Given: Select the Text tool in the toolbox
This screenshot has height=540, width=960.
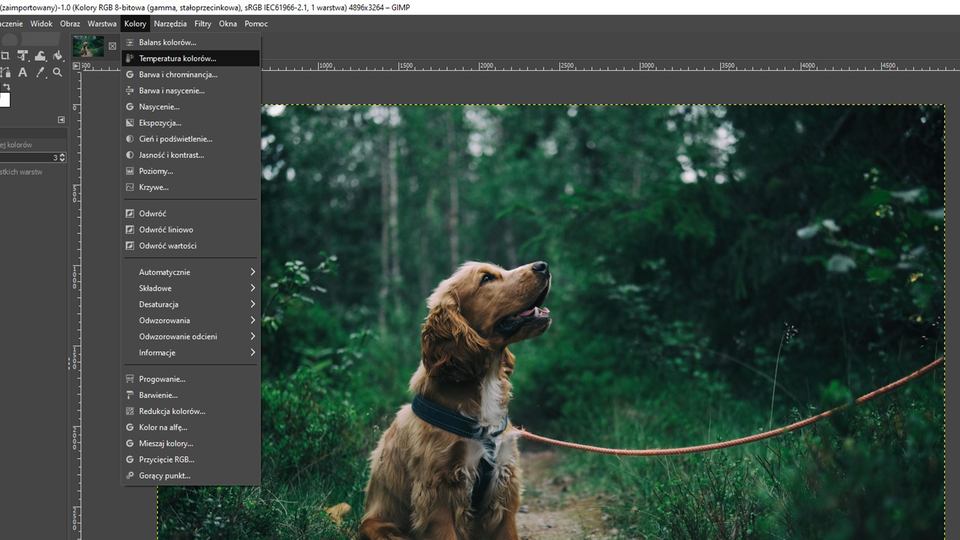Looking at the screenshot, I should (x=22, y=72).
